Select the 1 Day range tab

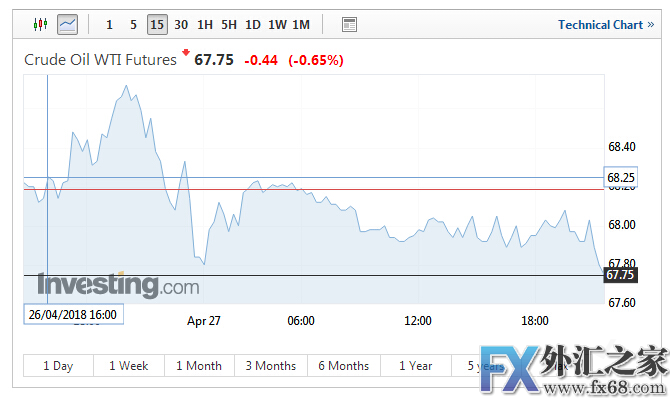(x=58, y=366)
